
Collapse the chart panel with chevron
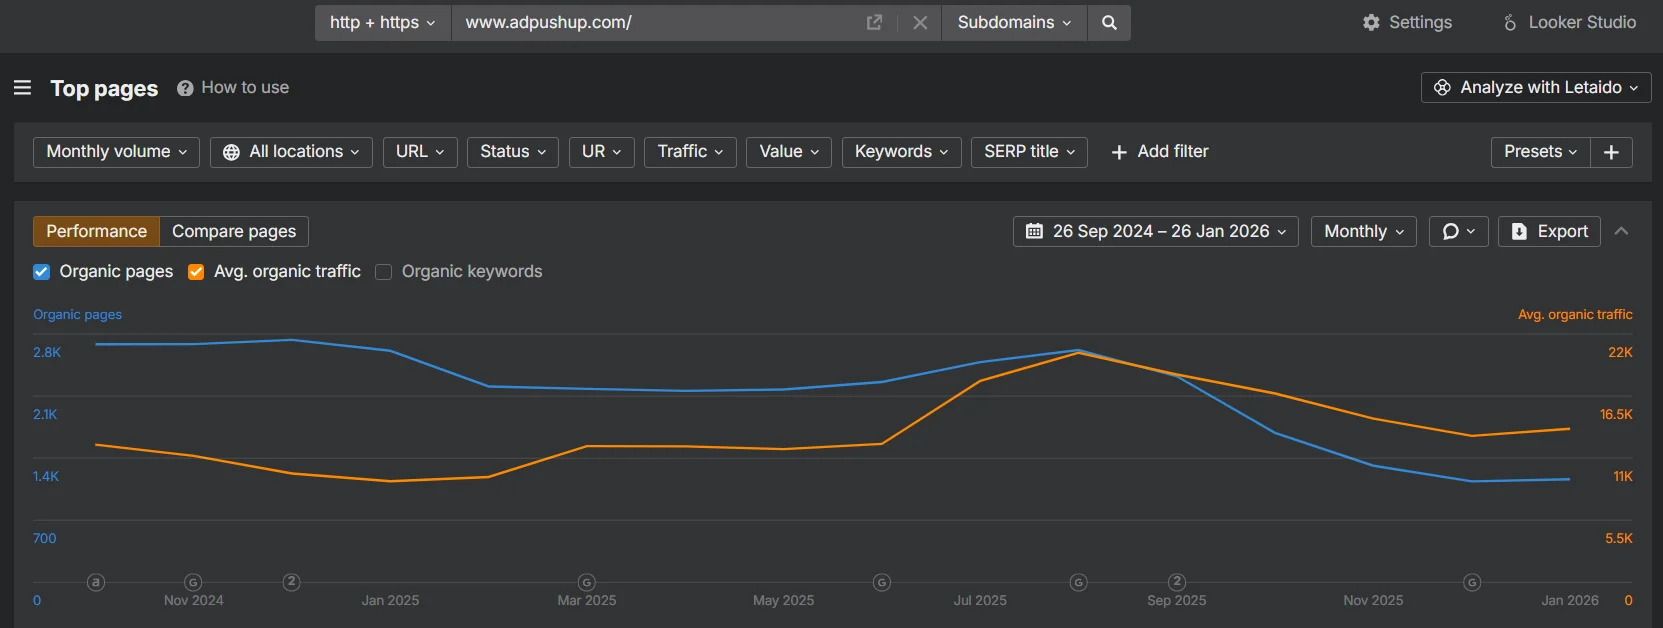click(x=1621, y=231)
